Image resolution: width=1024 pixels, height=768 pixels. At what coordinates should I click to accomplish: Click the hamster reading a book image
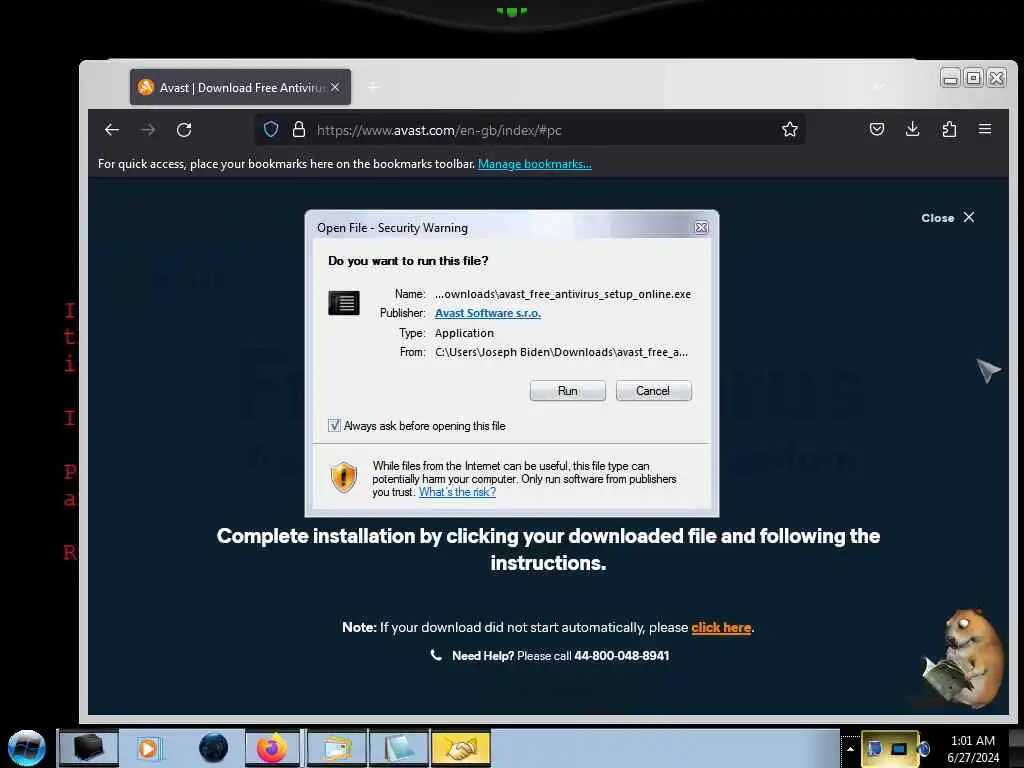pos(962,658)
